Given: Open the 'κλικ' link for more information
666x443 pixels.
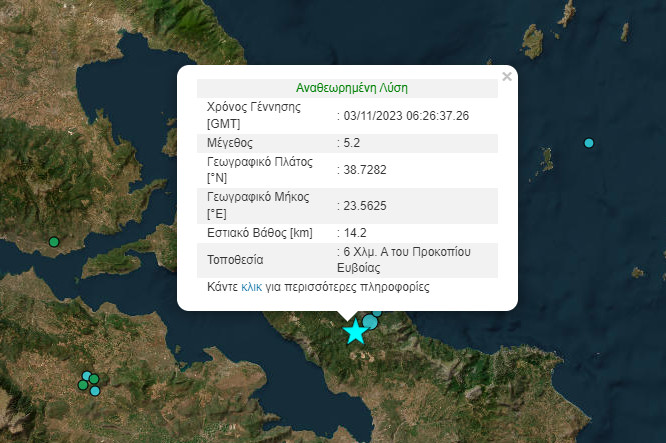Looking at the screenshot, I should click(251, 286).
